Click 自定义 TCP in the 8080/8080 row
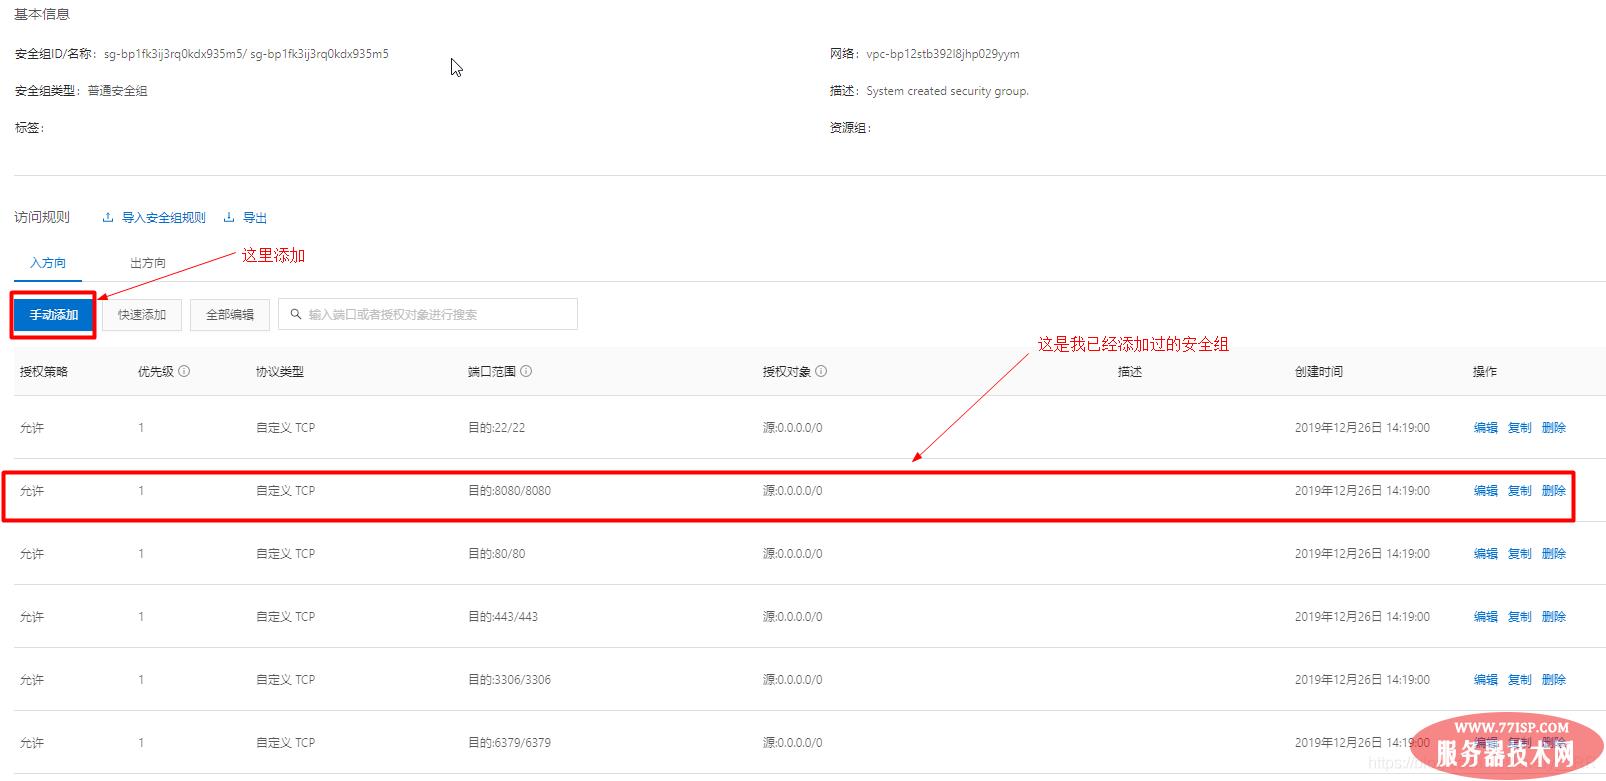Viewport: 1606px width, 781px height. 285,491
